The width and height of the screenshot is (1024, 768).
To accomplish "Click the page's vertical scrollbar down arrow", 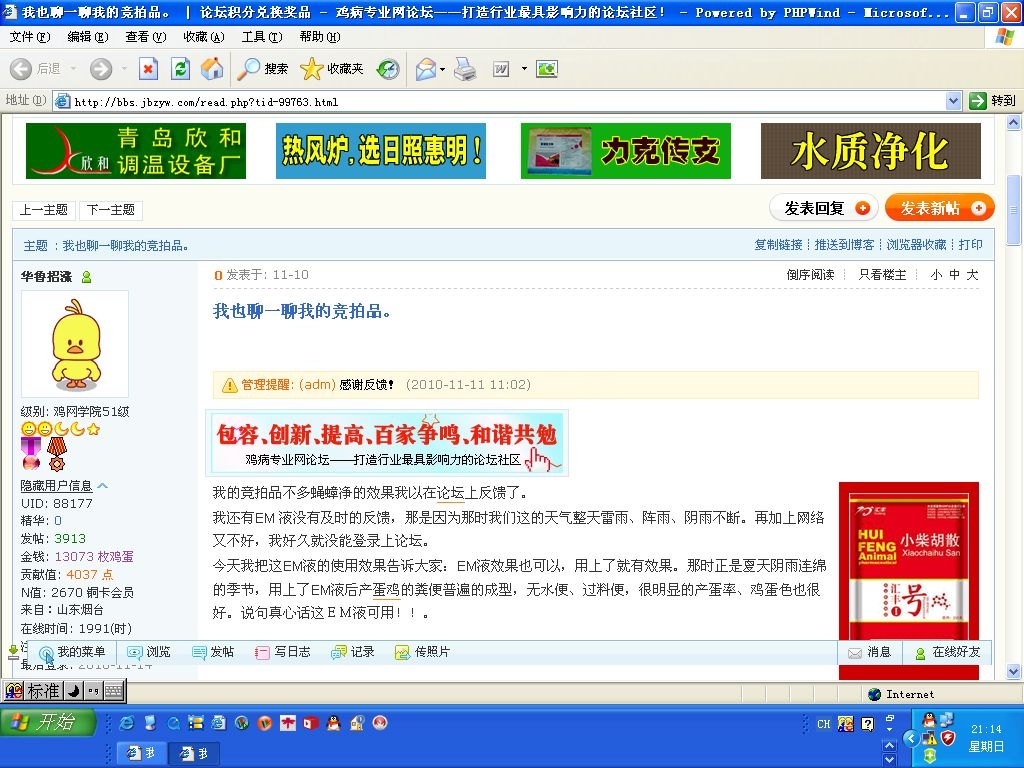I will click(1014, 671).
